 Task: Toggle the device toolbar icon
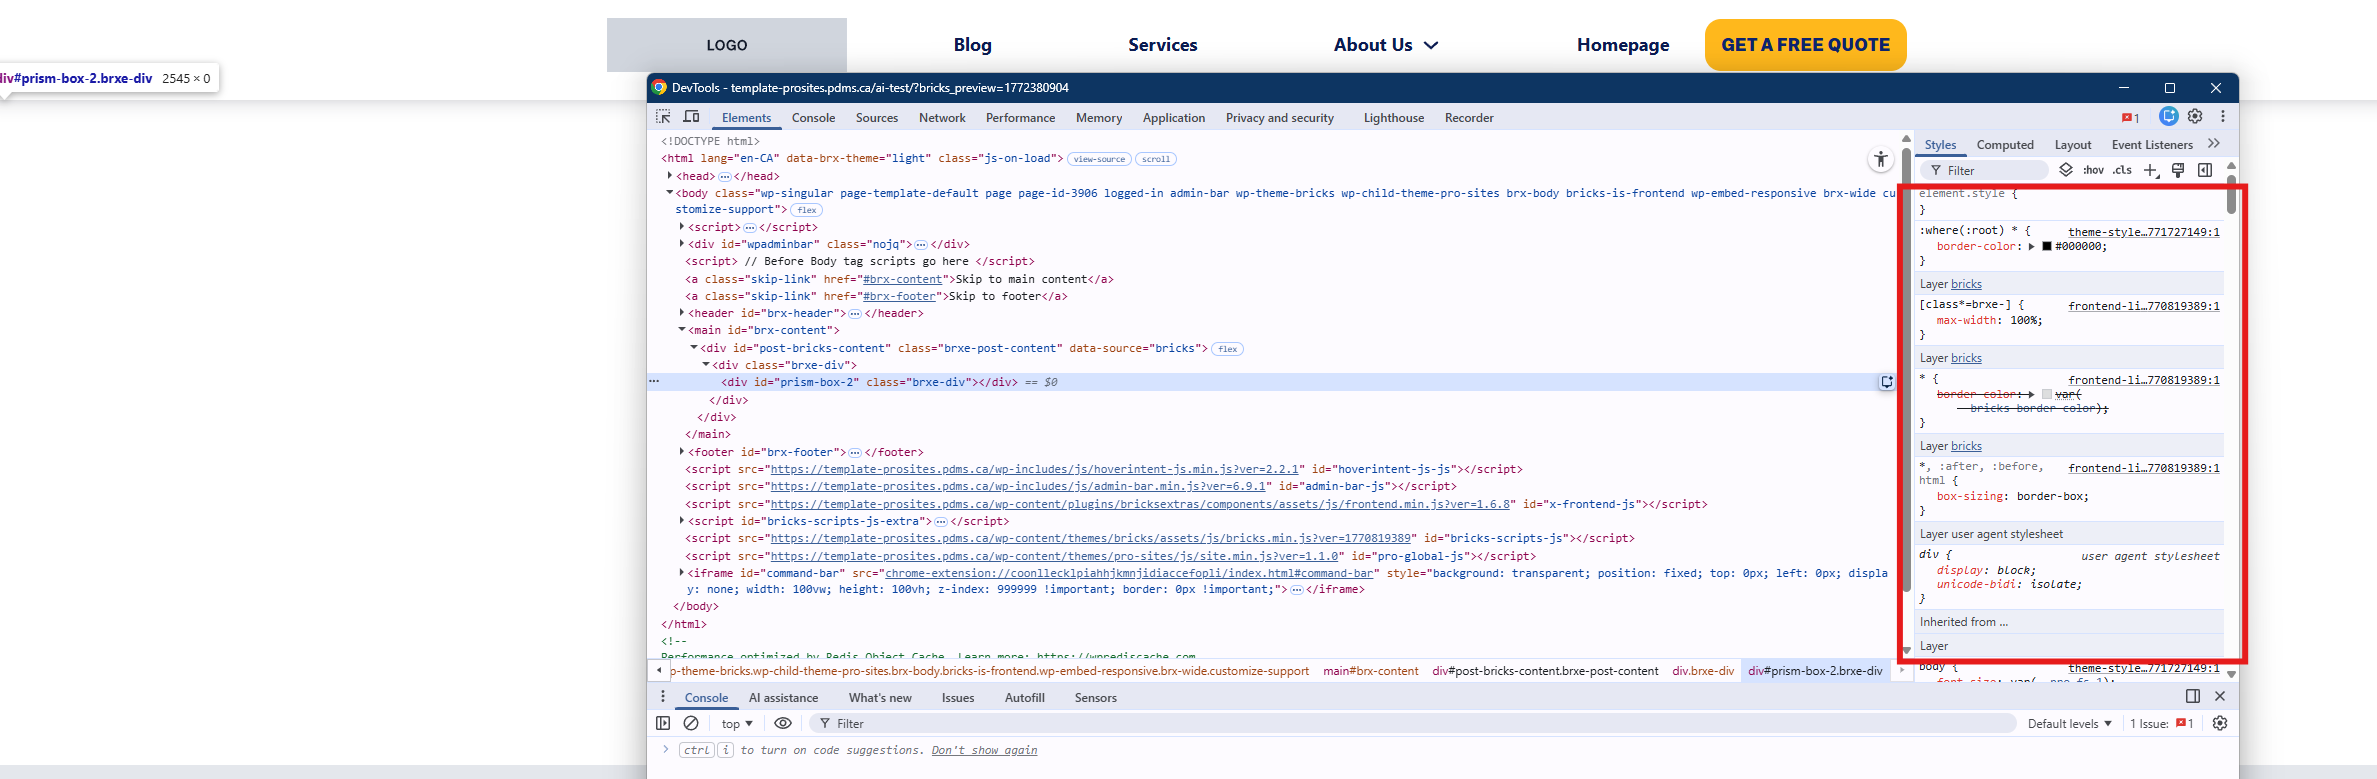(x=691, y=117)
